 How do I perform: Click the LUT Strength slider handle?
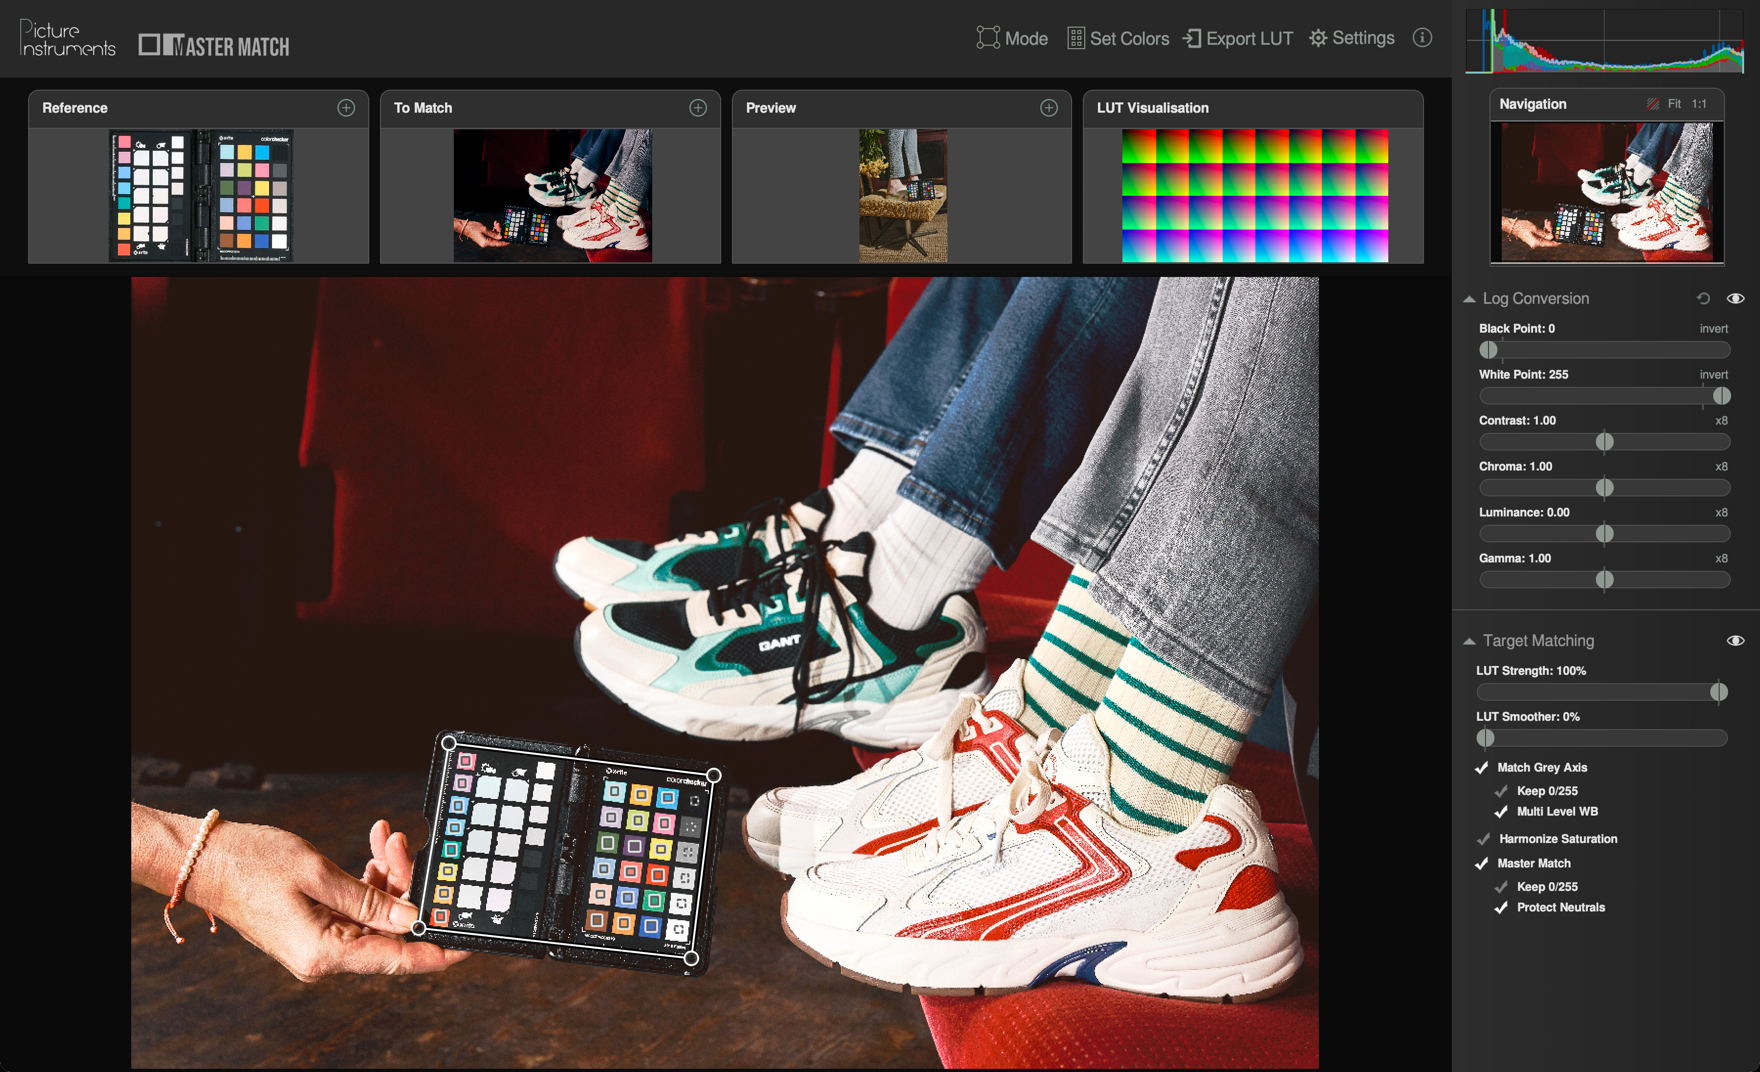pyautogui.click(x=1718, y=692)
